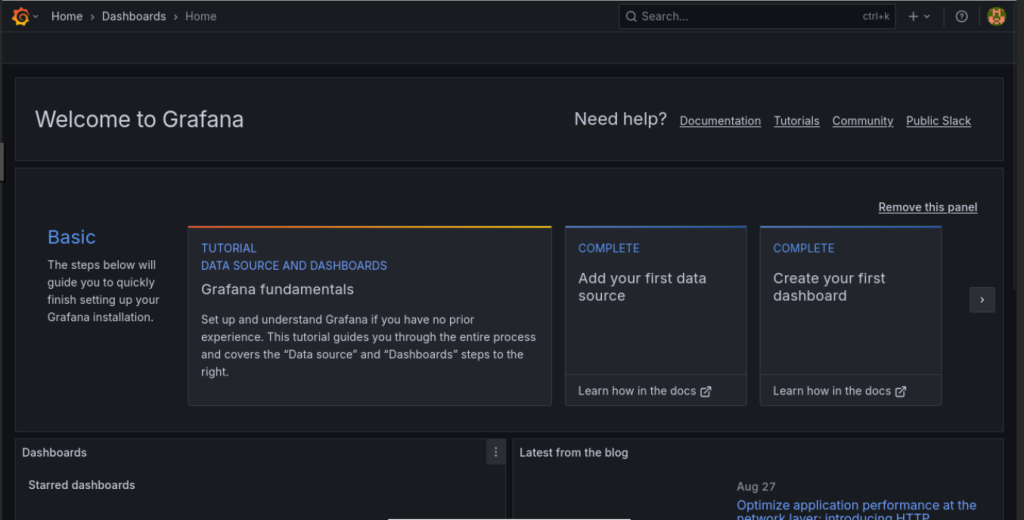Viewport: 1024px width, 520px height.
Task: Click the magnifier search icon
Action: [631, 16]
